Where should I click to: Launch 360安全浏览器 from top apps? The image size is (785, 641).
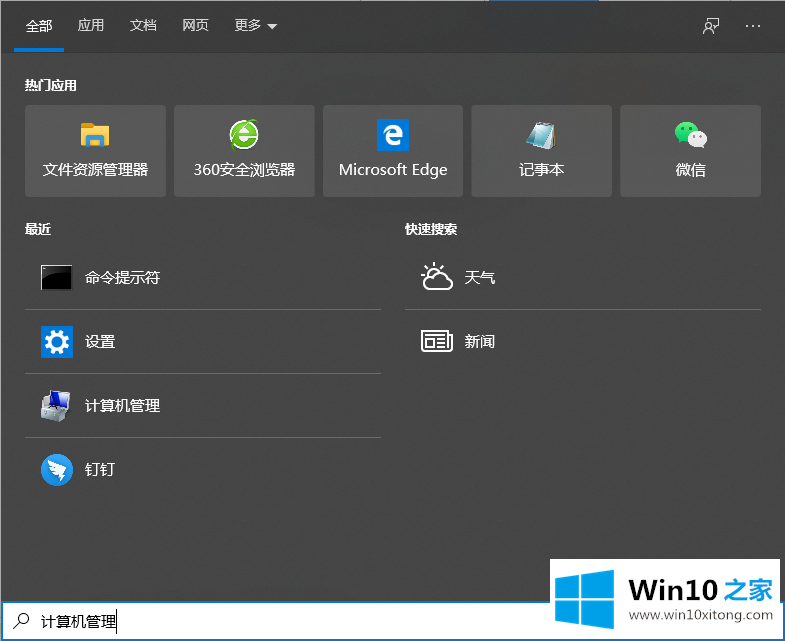pyautogui.click(x=244, y=151)
